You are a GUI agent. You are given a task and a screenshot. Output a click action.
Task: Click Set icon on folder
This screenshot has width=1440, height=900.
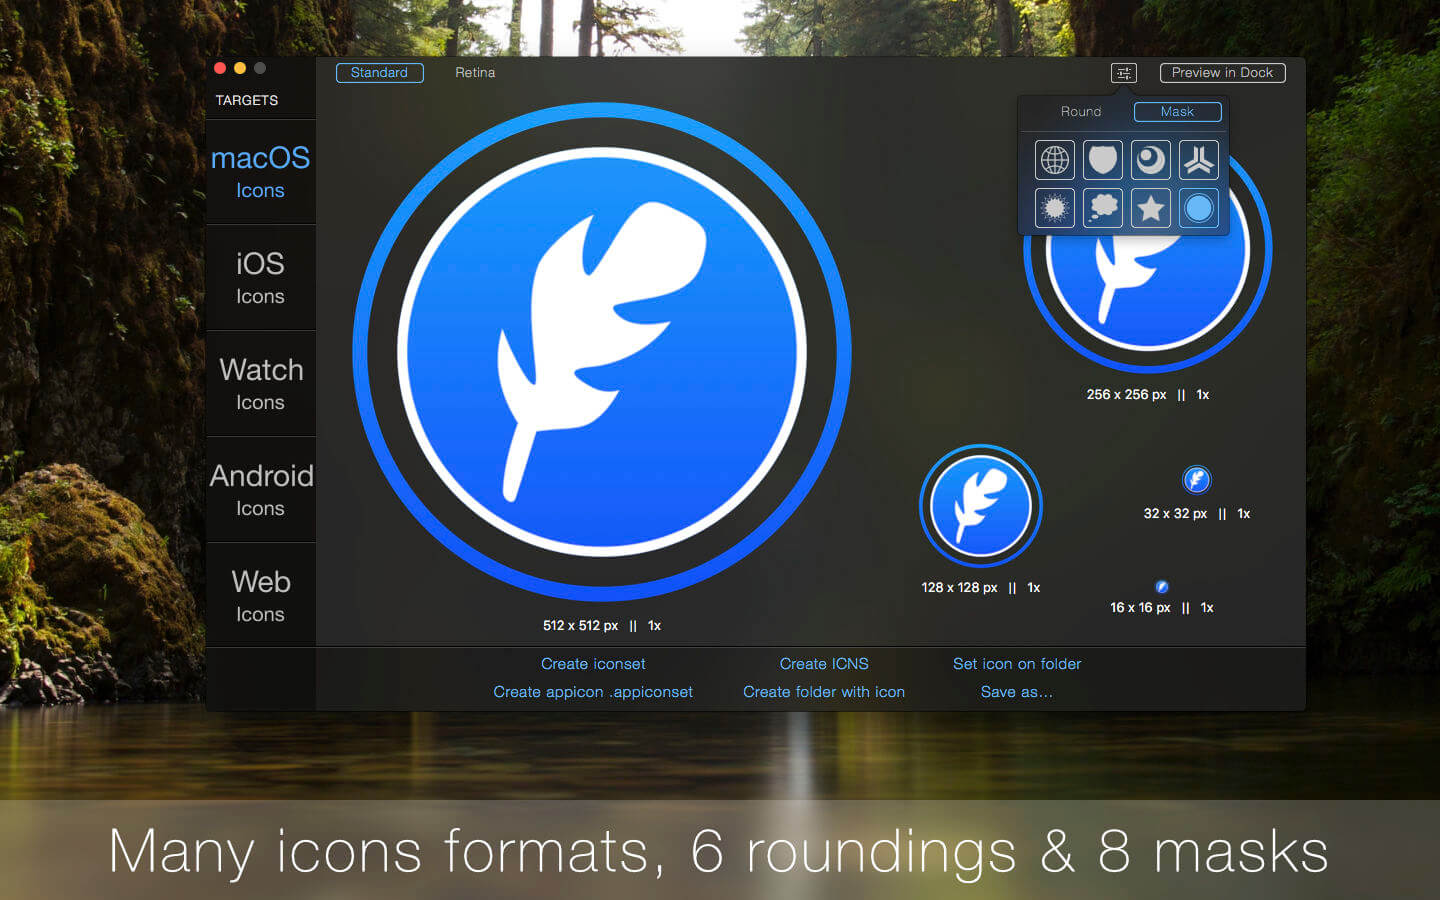tap(1017, 664)
